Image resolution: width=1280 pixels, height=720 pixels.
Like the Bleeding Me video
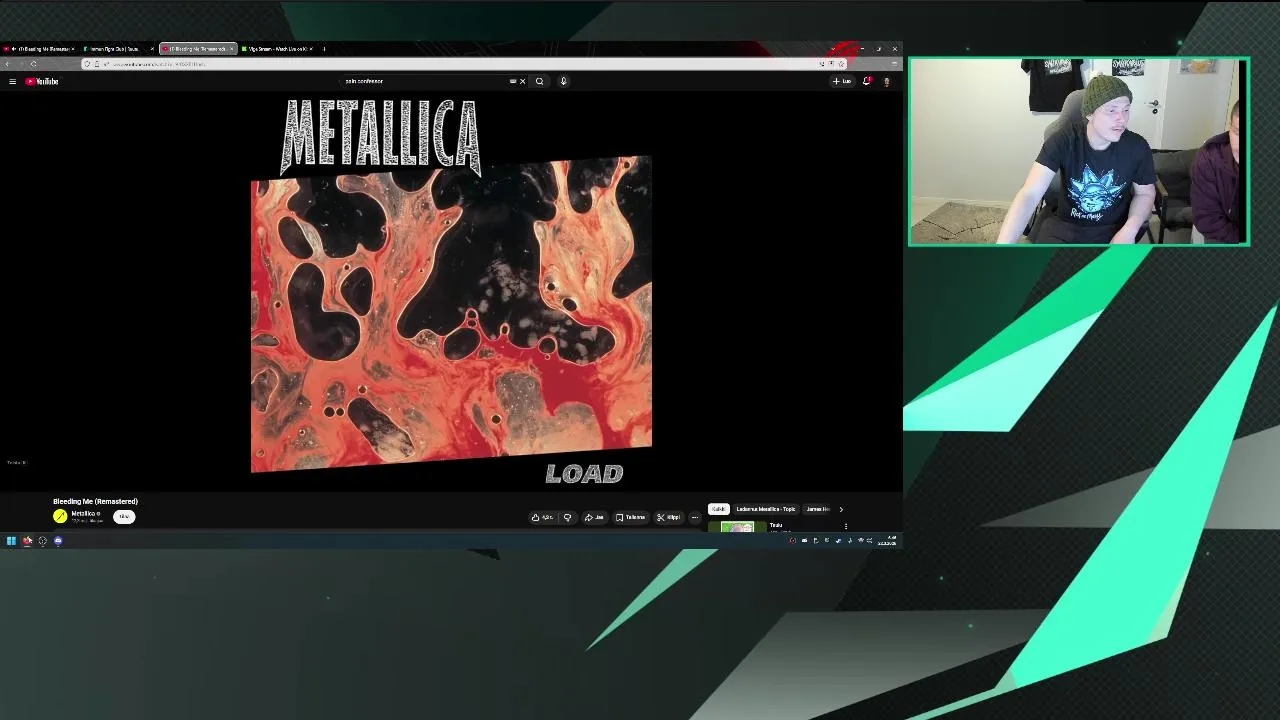pos(543,517)
